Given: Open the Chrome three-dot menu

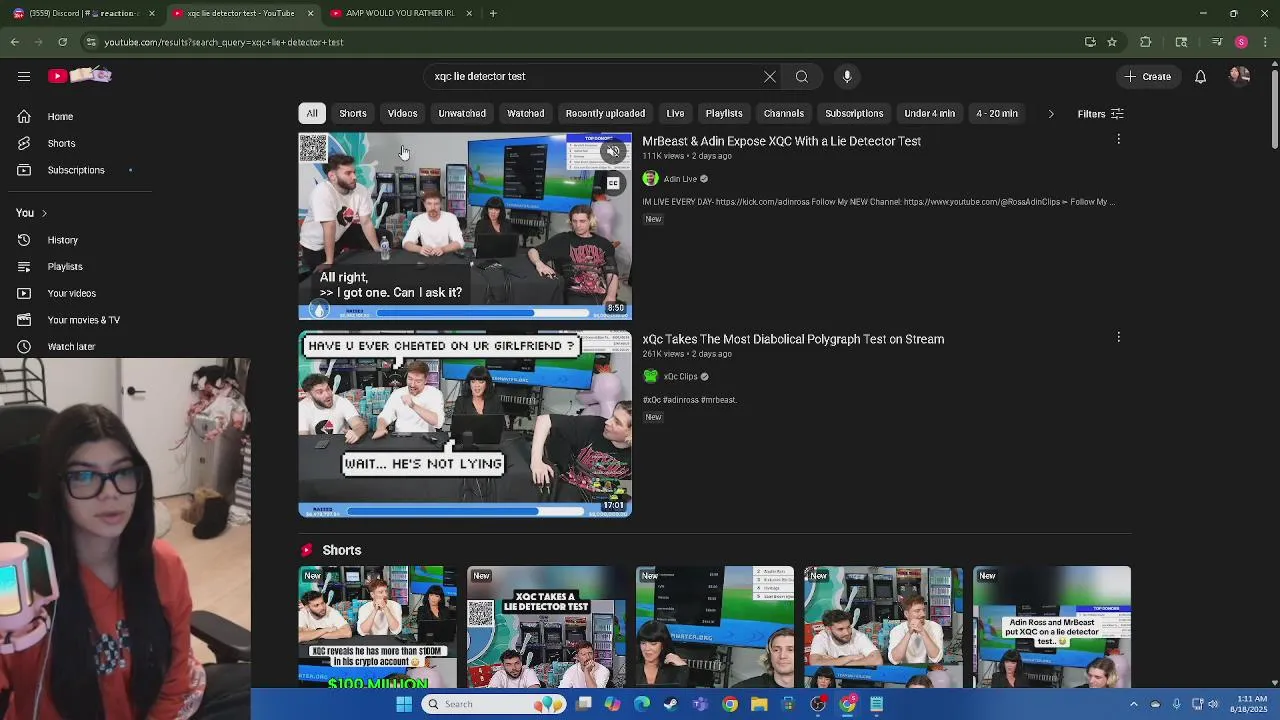Looking at the screenshot, I should 1266,42.
